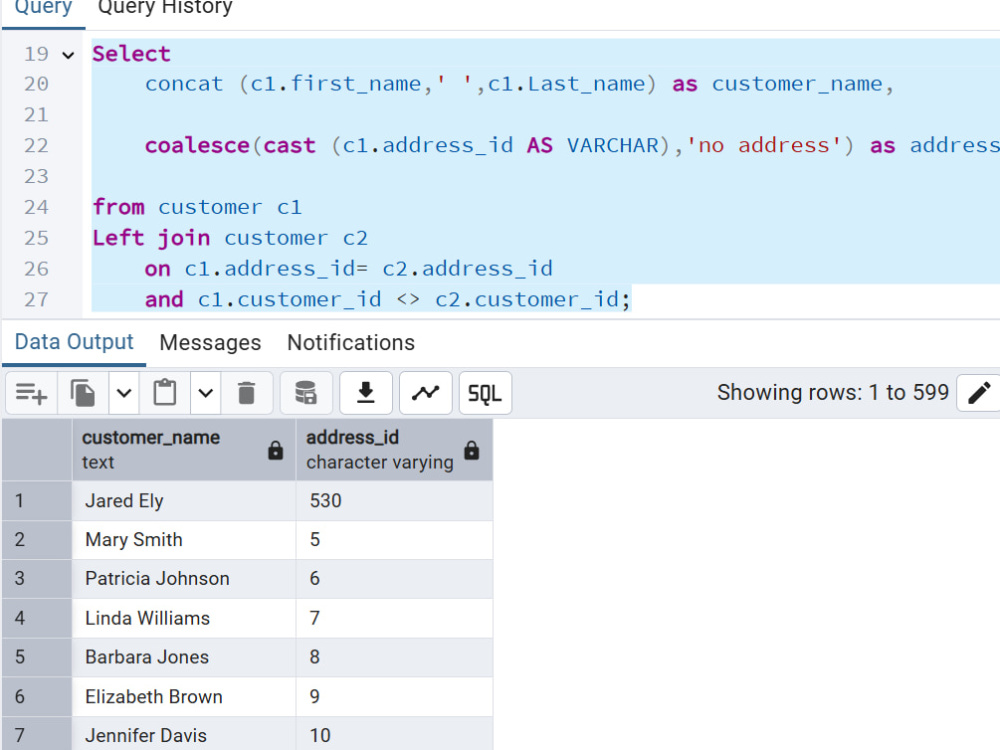Click the Delete trash icon
1000x750 pixels.
click(x=246, y=393)
